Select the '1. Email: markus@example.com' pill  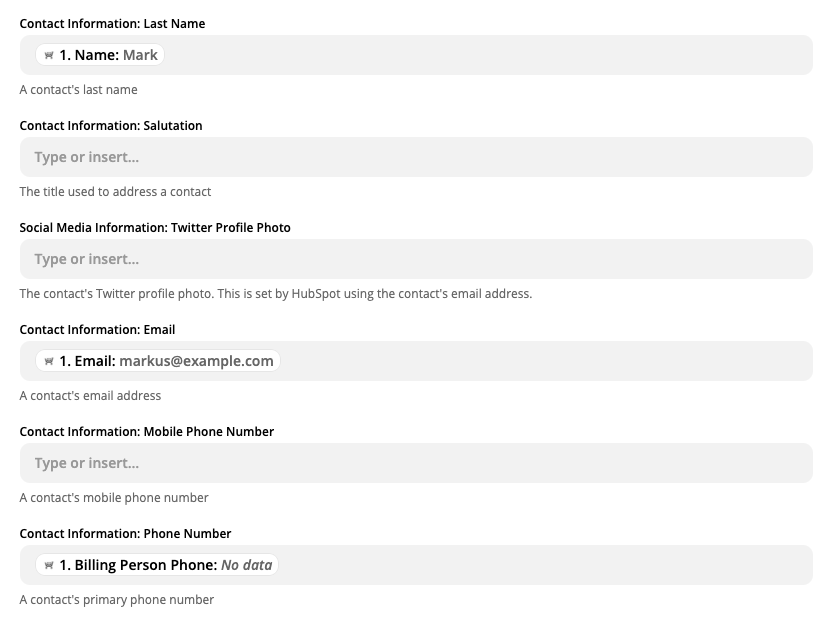tap(158, 361)
